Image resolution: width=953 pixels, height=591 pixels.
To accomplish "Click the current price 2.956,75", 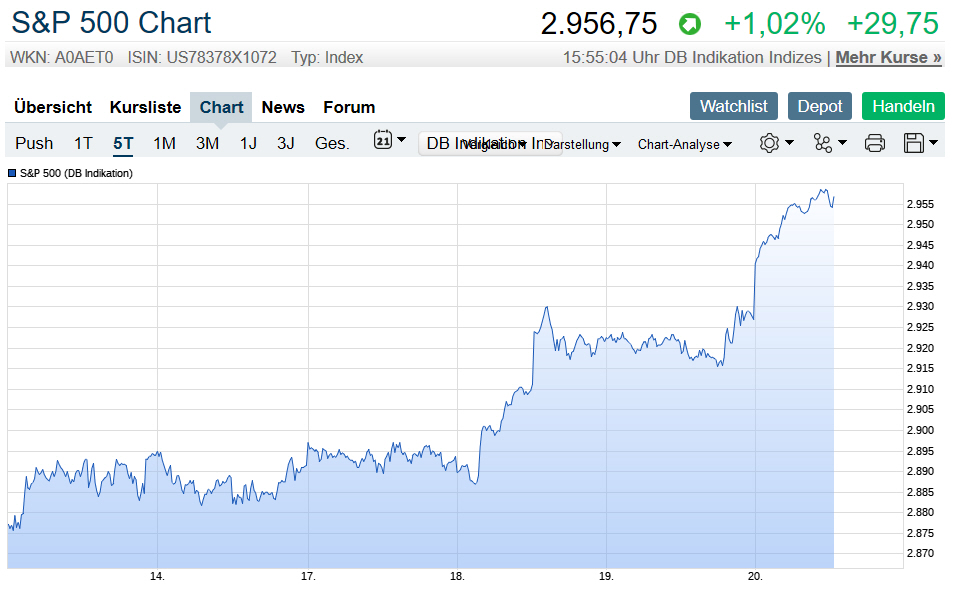I will [x=599, y=24].
